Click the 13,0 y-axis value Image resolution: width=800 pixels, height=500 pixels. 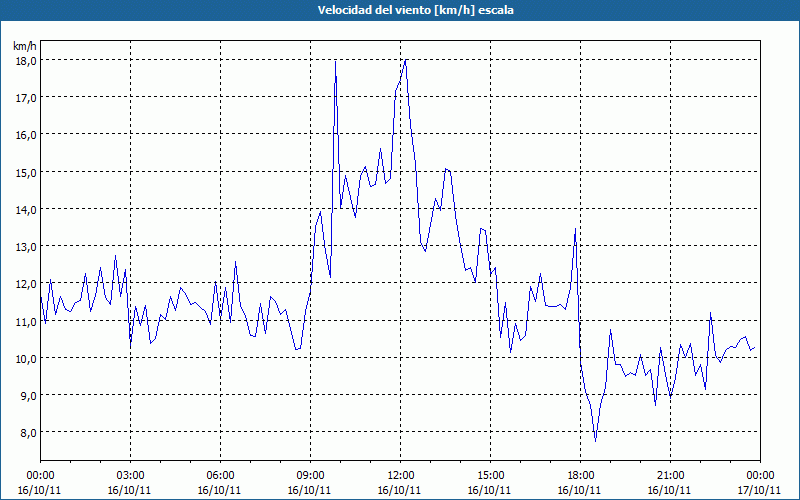pos(25,247)
